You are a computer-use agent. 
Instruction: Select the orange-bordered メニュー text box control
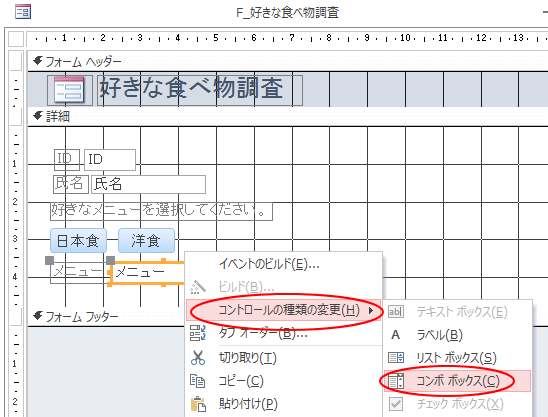pyautogui.click(x=147, y=273)
